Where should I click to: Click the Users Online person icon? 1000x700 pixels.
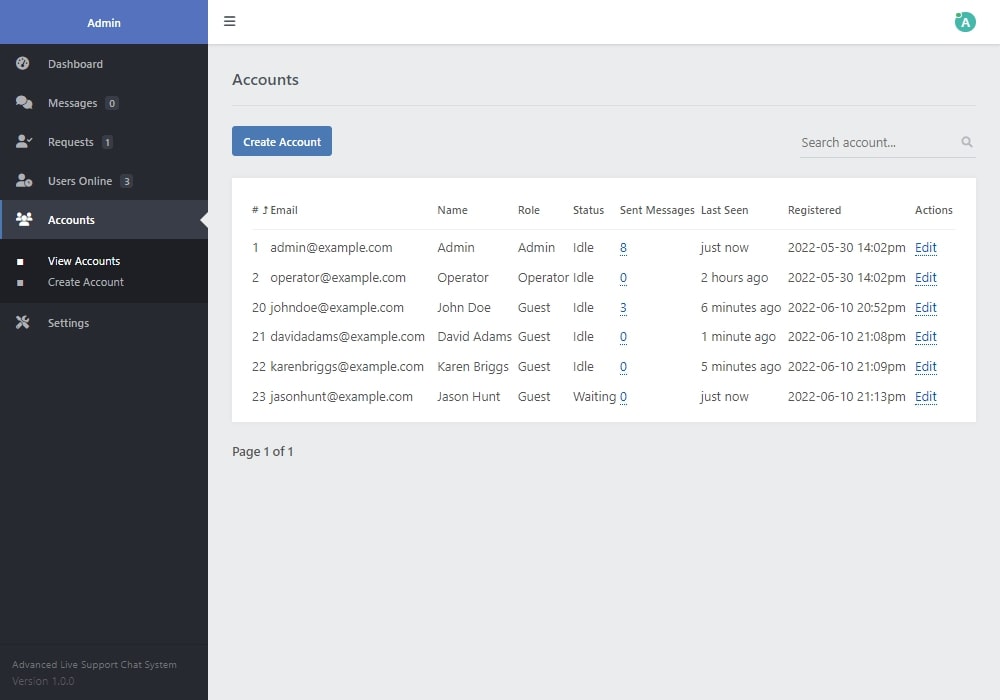(24, 180)
